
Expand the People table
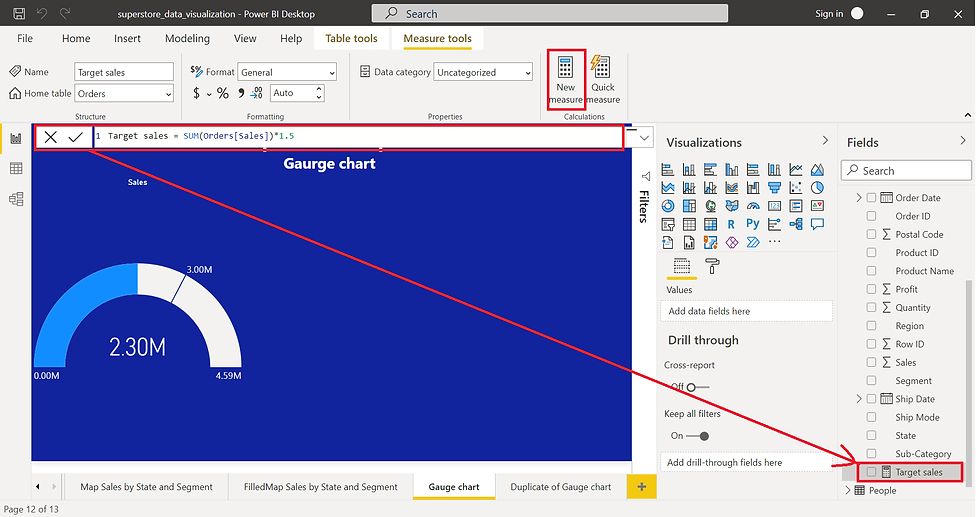(x=848, y=490)
